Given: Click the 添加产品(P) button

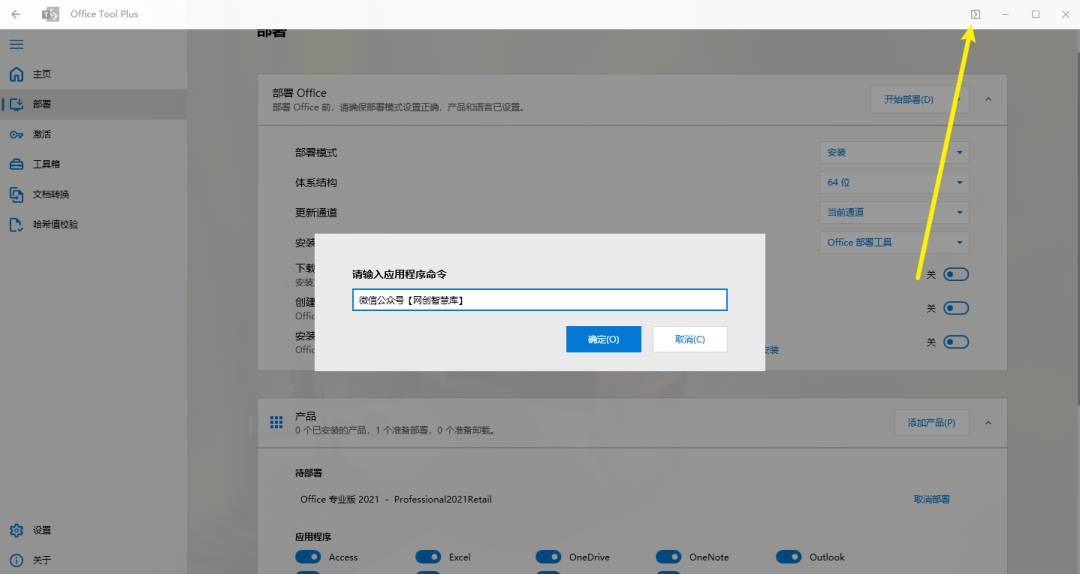Looking at the screenshot, I should coord(931,422).
